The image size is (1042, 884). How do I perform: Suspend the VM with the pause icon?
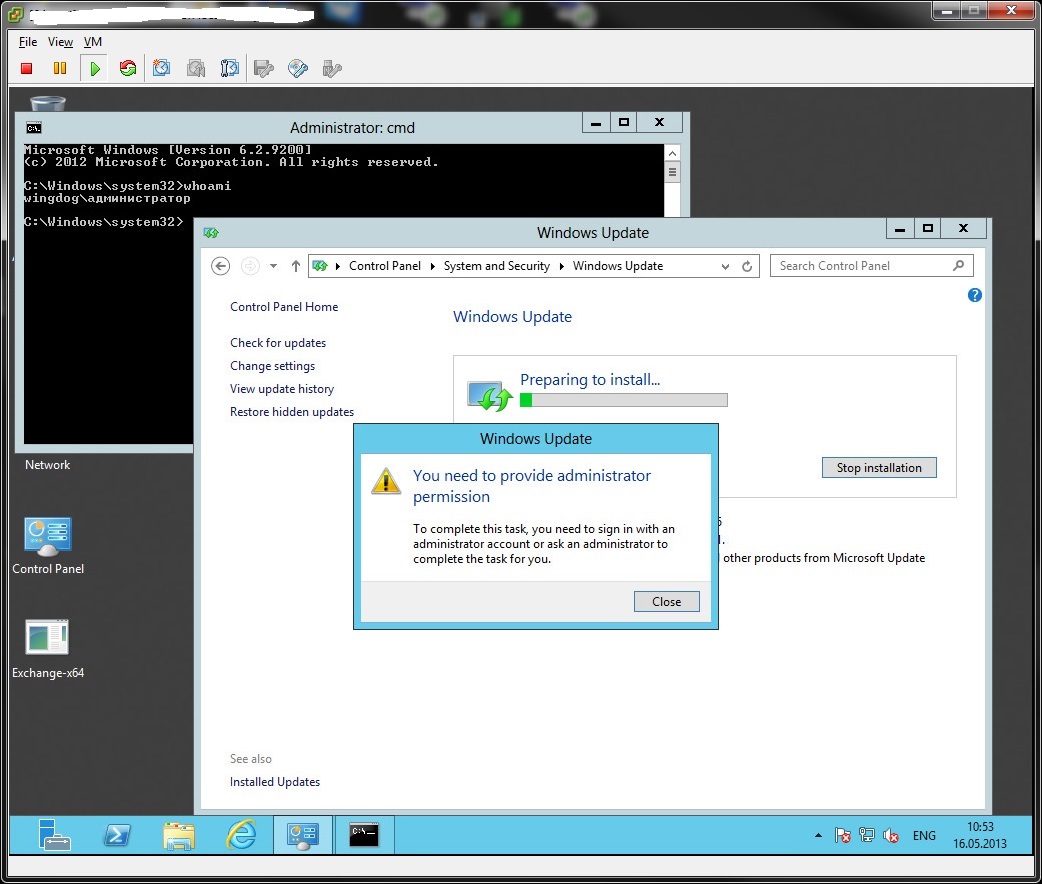click(60, 68)
